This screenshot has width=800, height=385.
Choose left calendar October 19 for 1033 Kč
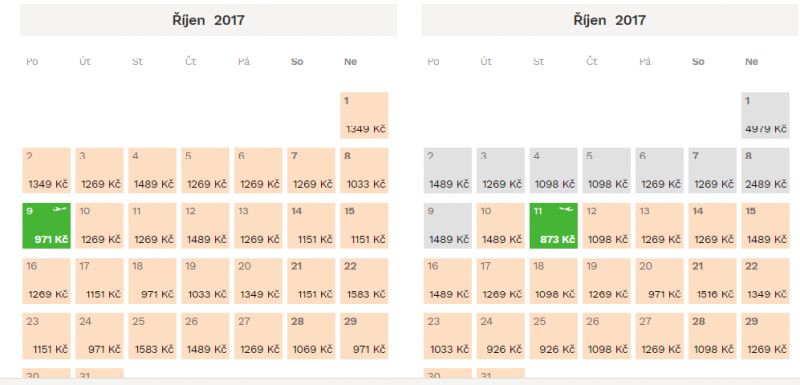click(x=205, y=281)
